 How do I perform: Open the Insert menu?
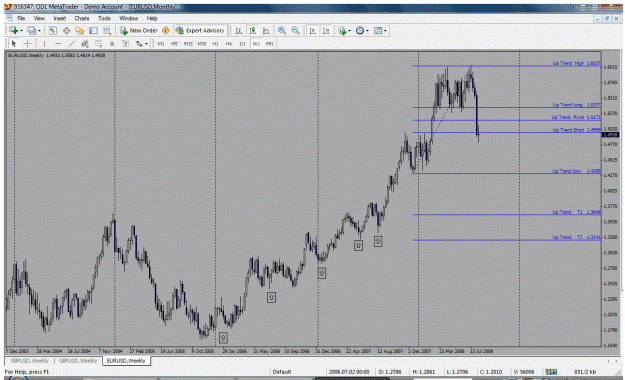point(60,18)
